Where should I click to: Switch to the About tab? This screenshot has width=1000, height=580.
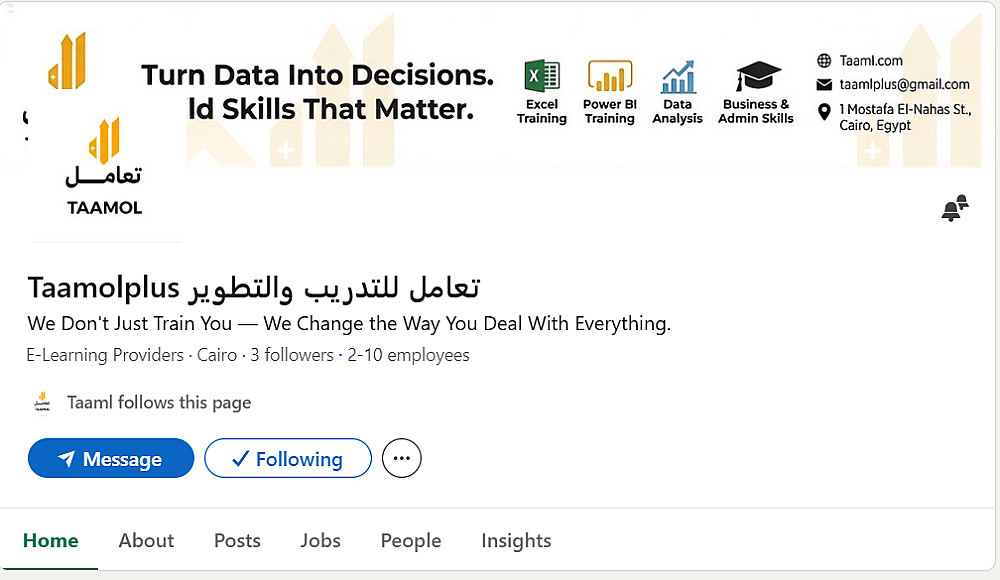pyautogui.click(x=146, y=540)
